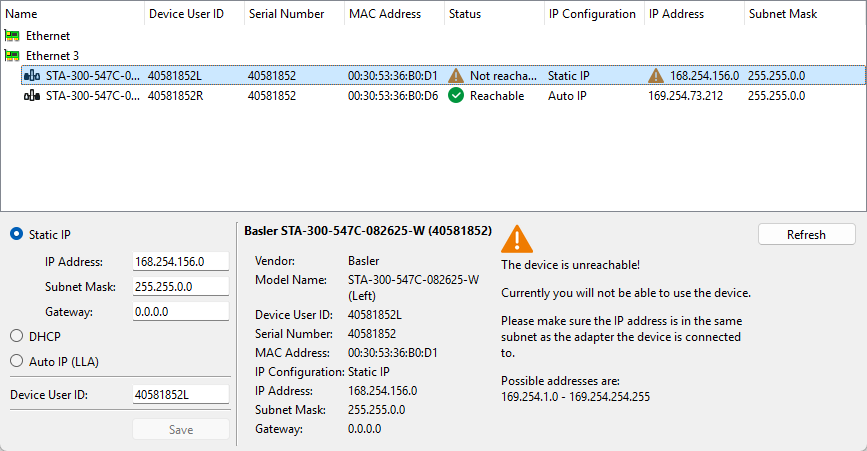Sort by Serial Number column header
Screen dimensions: 867x451
pyautogui.click(x=294, y=14)
